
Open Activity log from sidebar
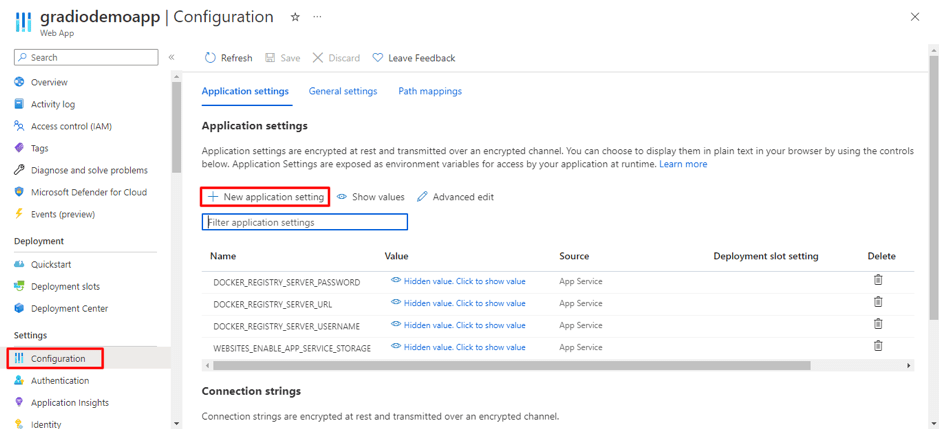click(x=53, y=104)
